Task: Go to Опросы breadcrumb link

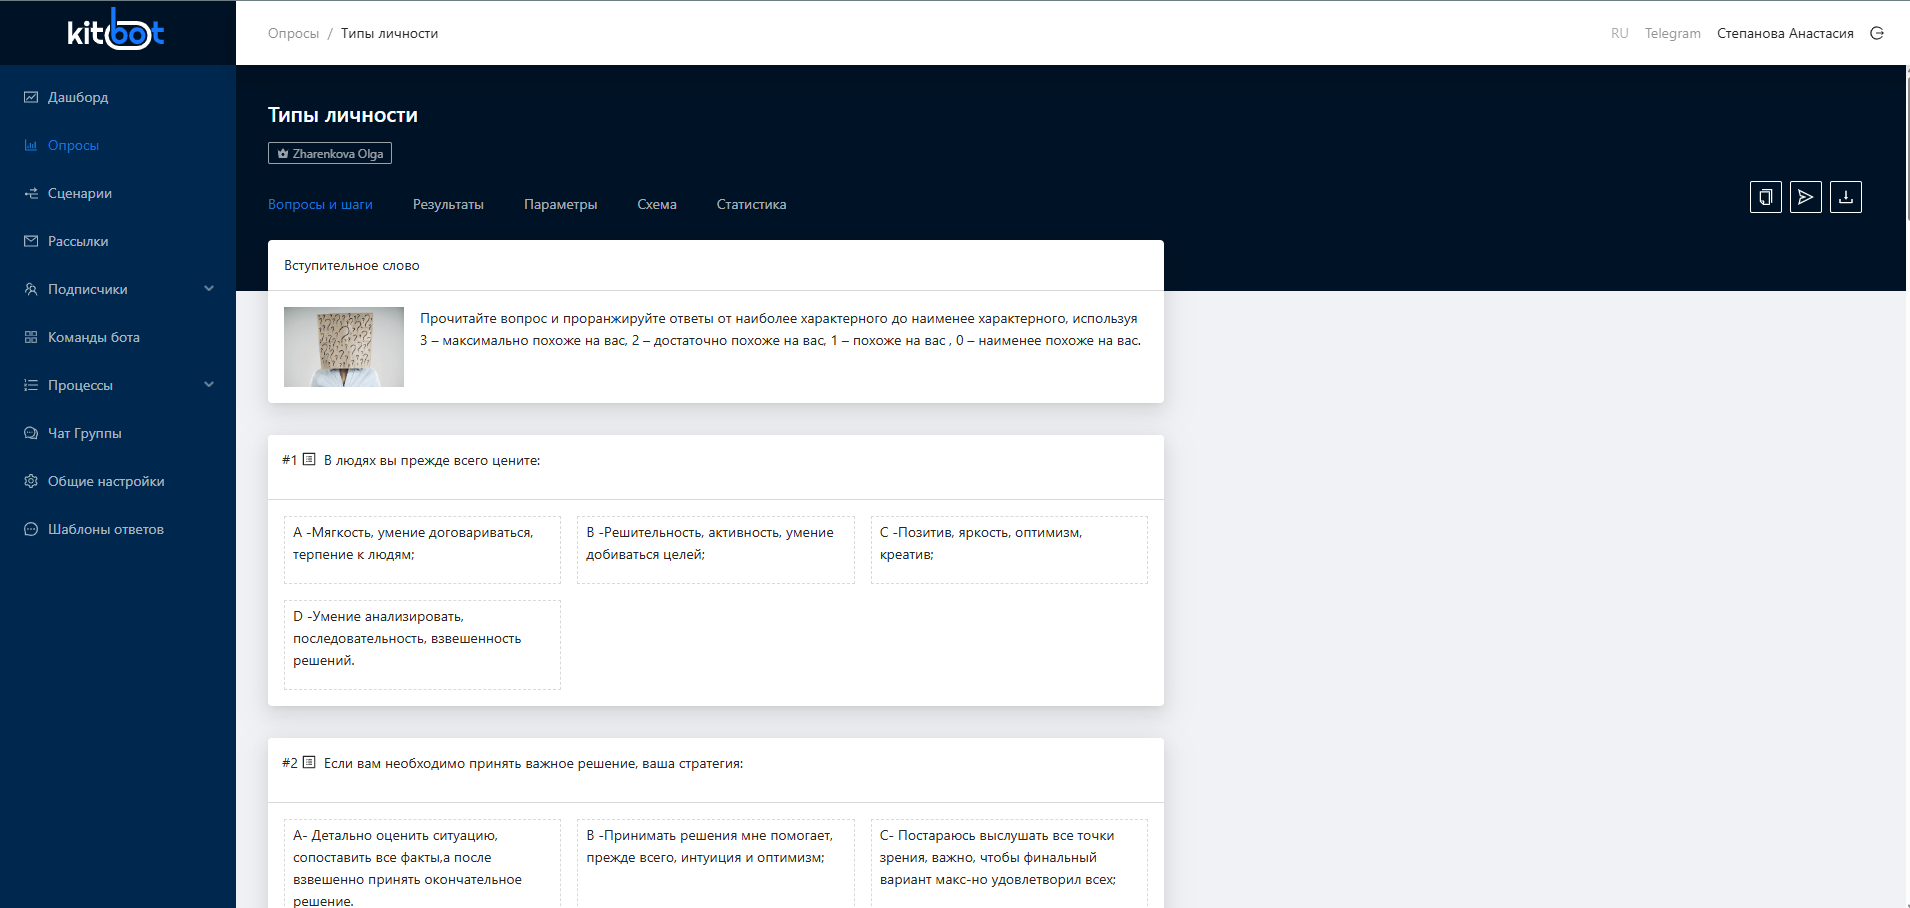Action: tap(293, 33)
